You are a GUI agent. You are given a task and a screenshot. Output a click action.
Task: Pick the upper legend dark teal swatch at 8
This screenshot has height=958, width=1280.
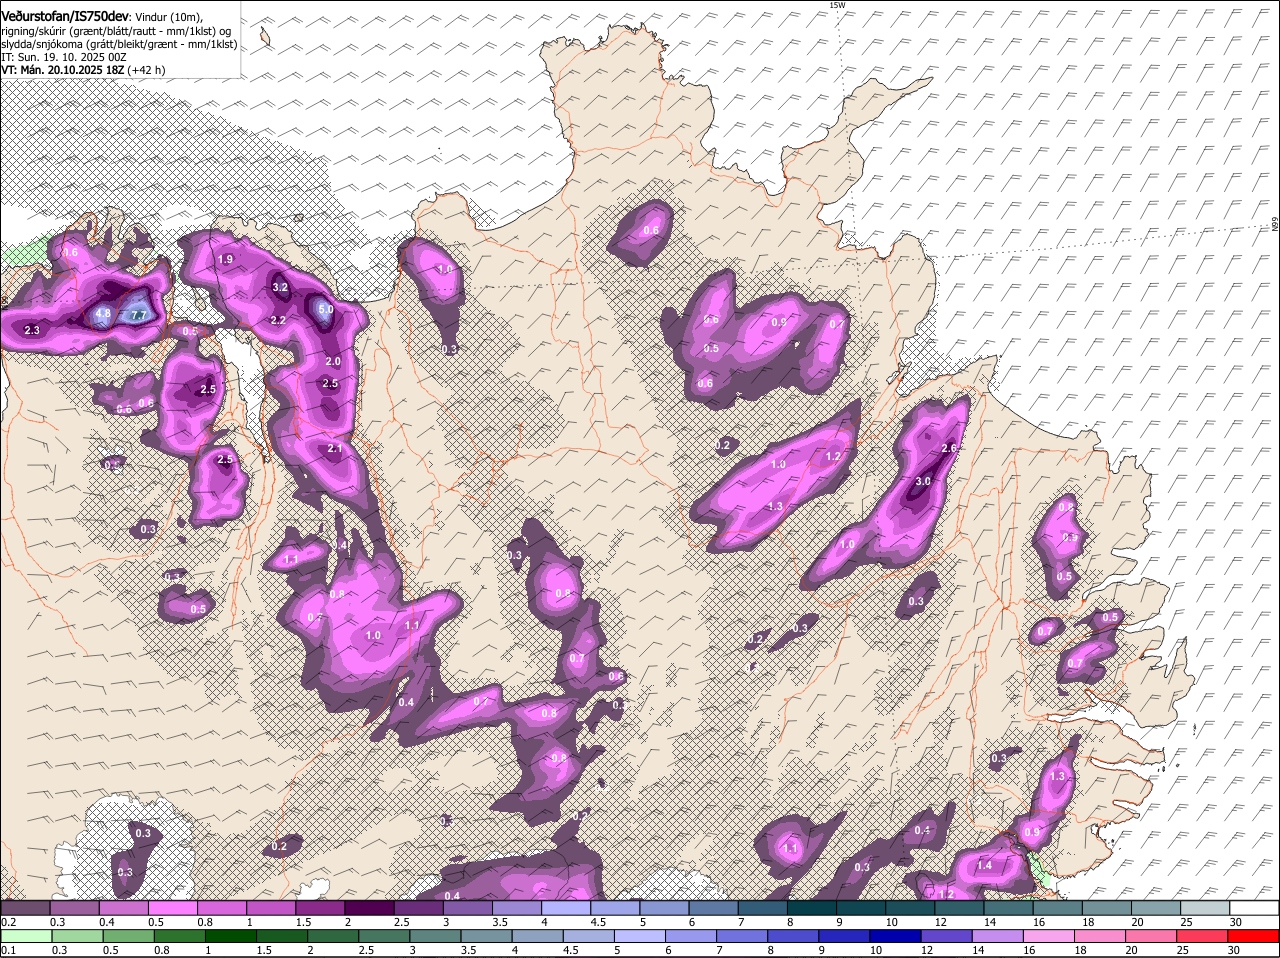(x=812, y=908)
